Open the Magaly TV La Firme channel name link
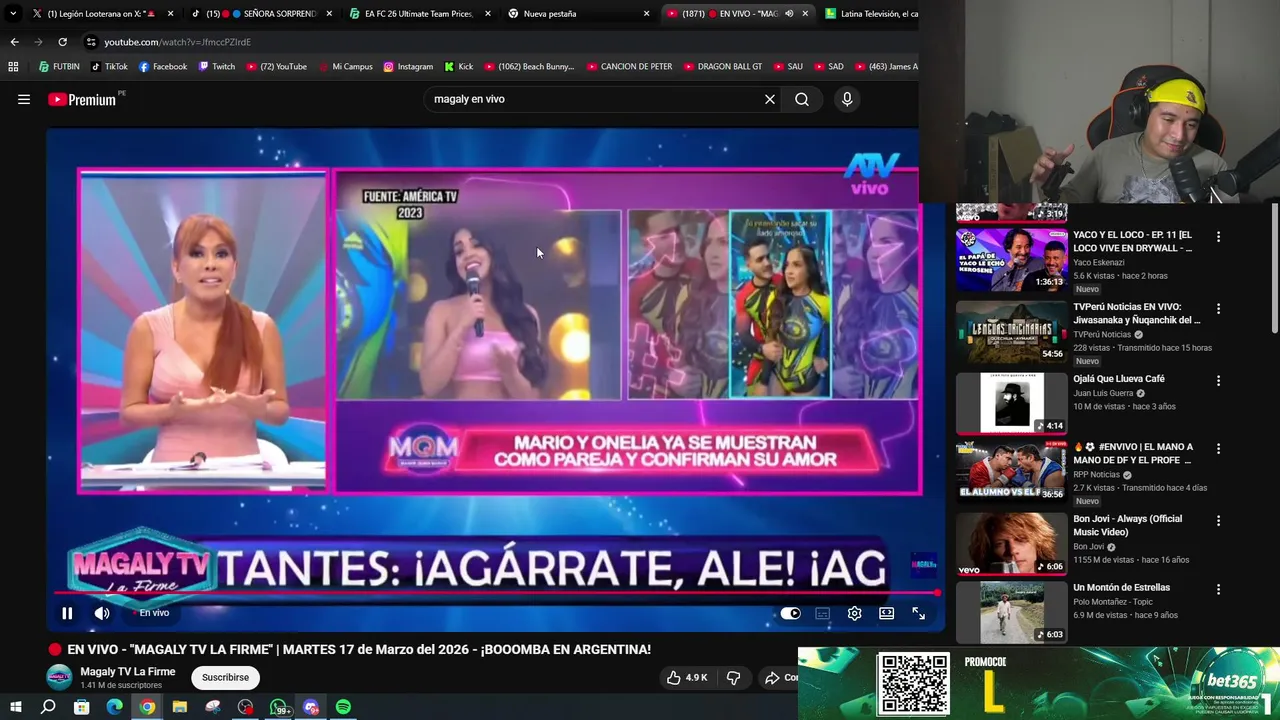 tap(127, 672)
